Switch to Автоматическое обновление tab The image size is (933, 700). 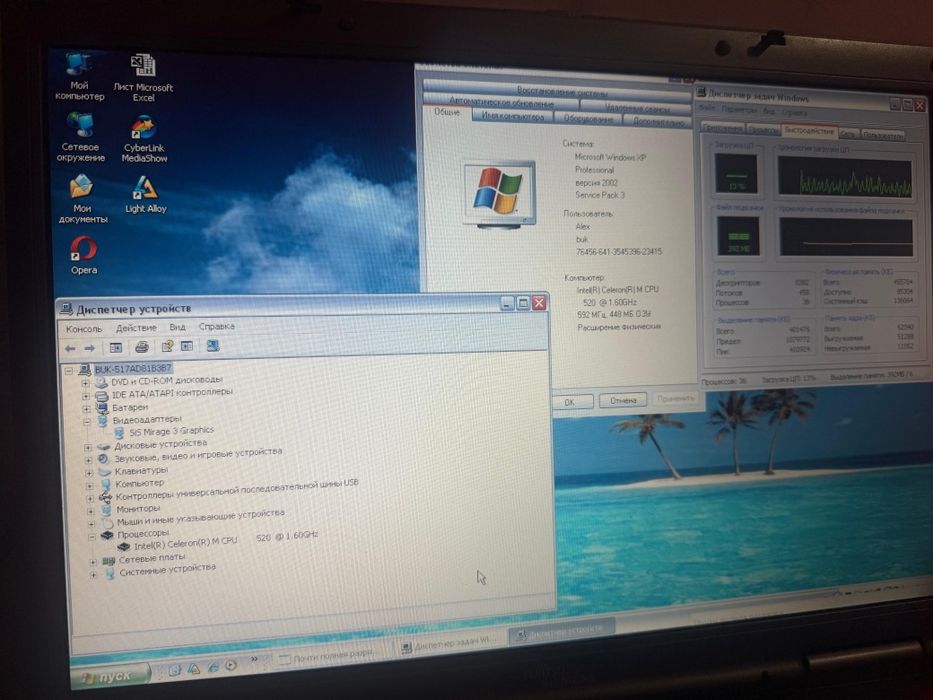[501, 102]
